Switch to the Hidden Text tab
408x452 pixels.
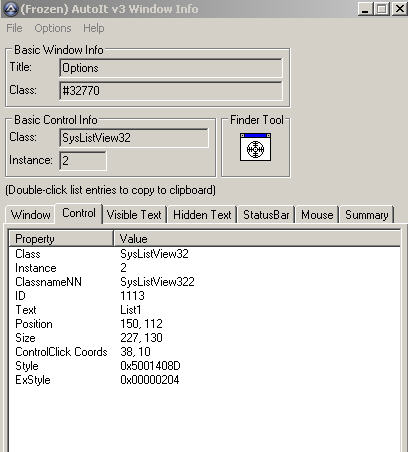click(x=202, y=215)
